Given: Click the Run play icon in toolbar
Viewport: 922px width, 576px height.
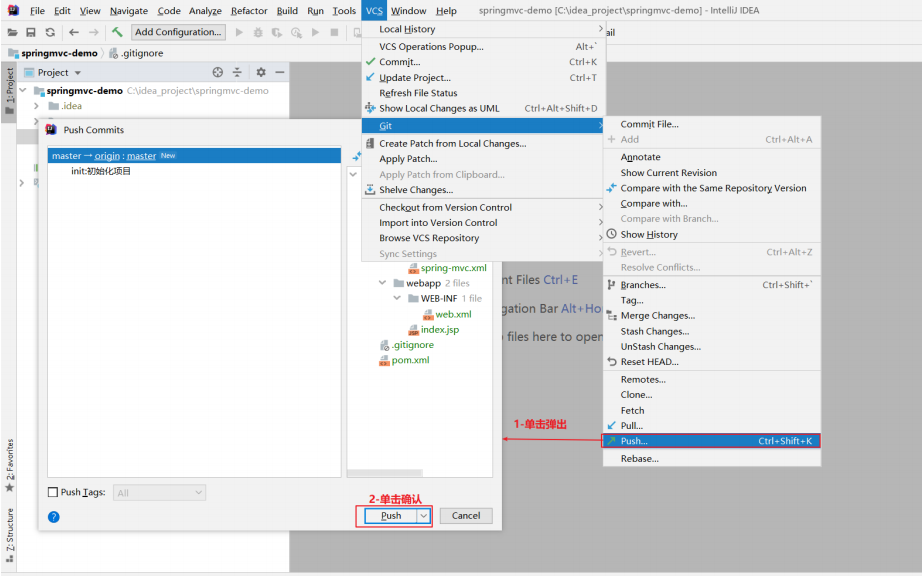Looking at the screenshot, I should (x=239, y=32).
